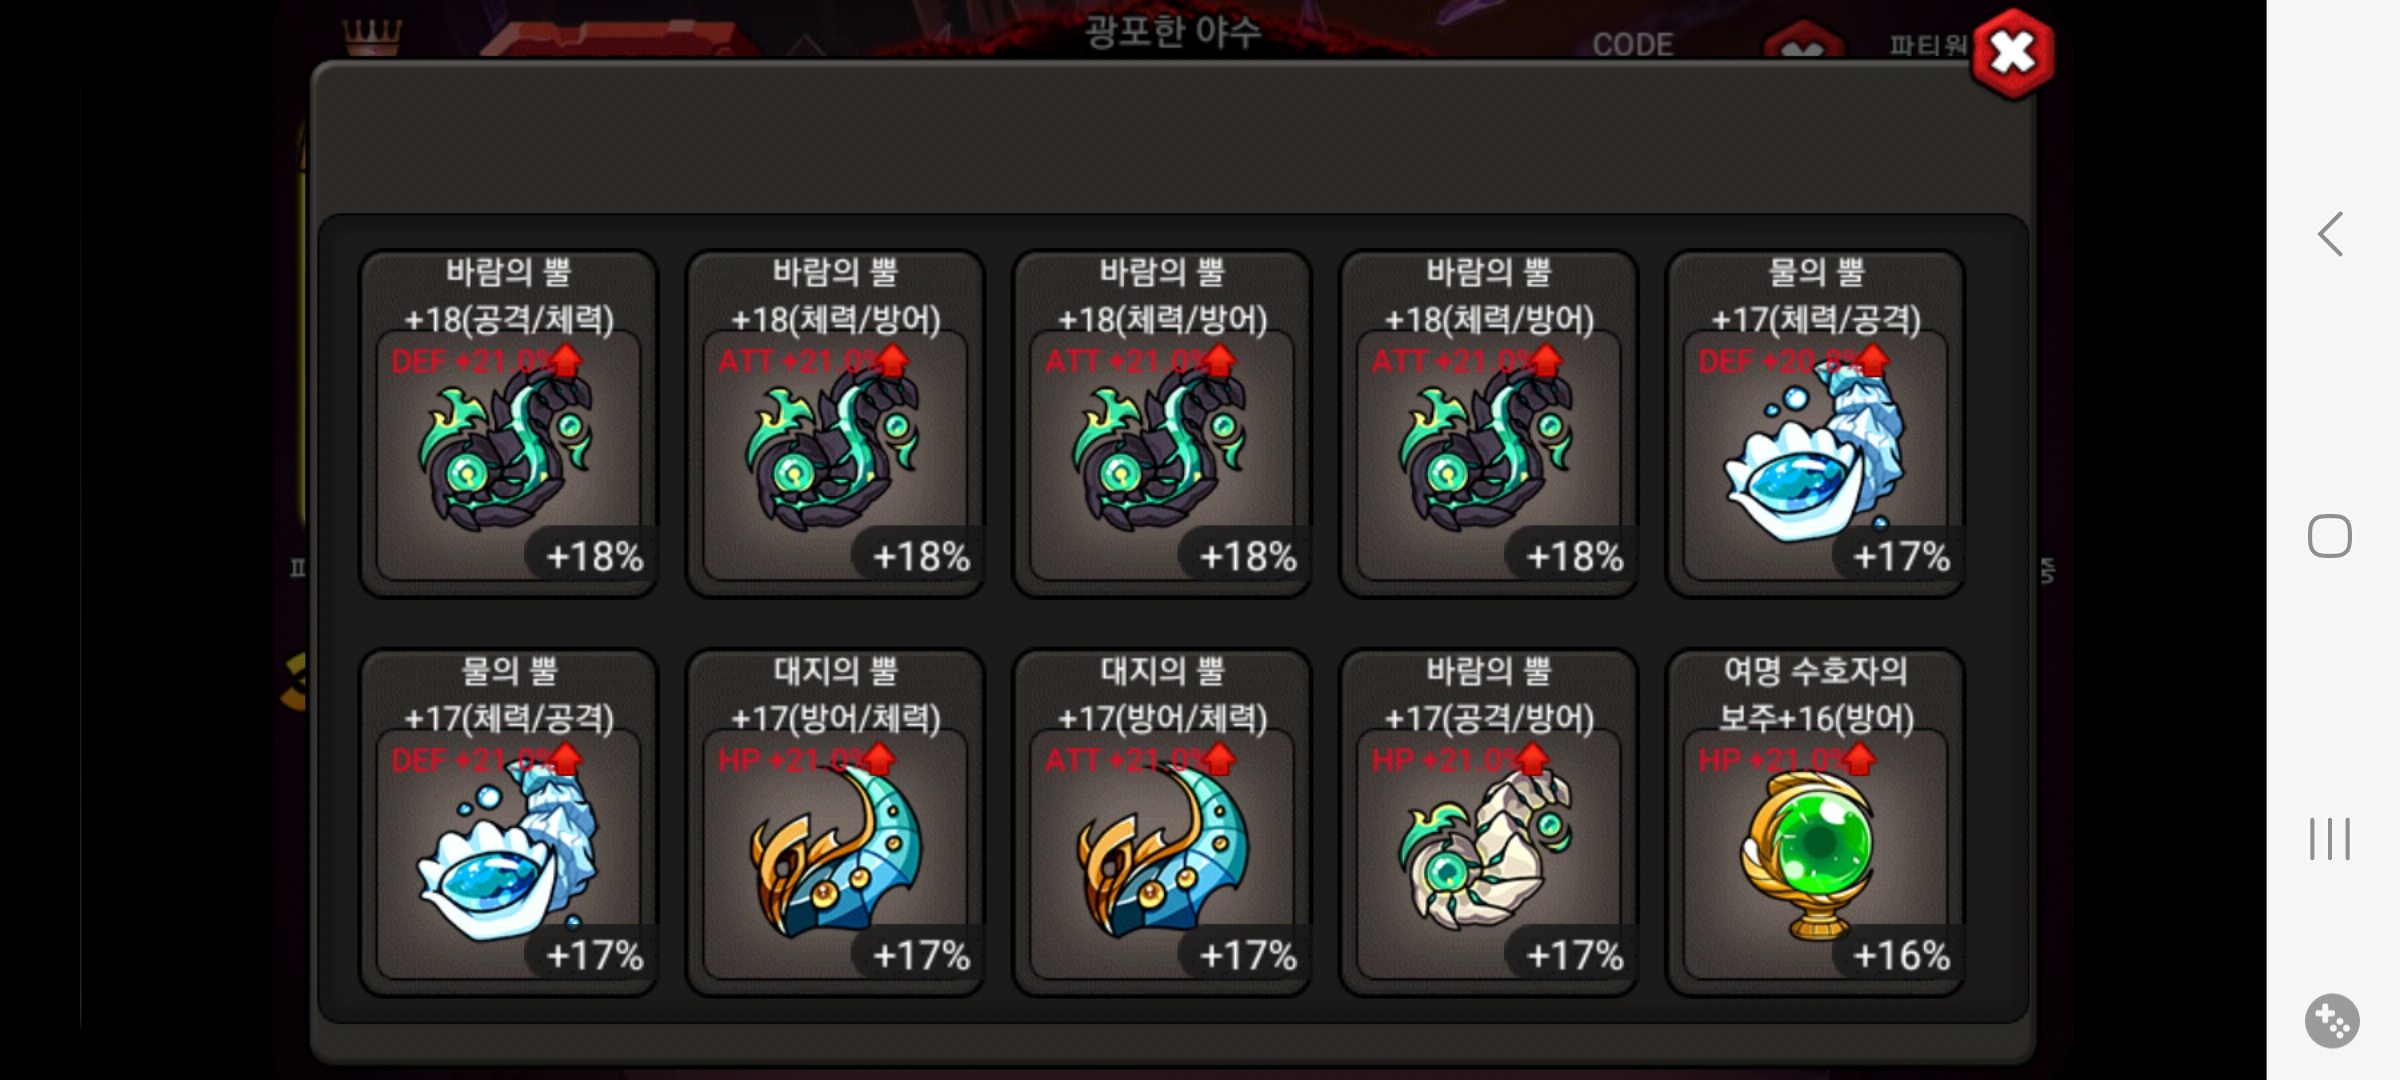Close the item selection popup
Viewport: 2400px width, 1080px height.
(2013, 53)
